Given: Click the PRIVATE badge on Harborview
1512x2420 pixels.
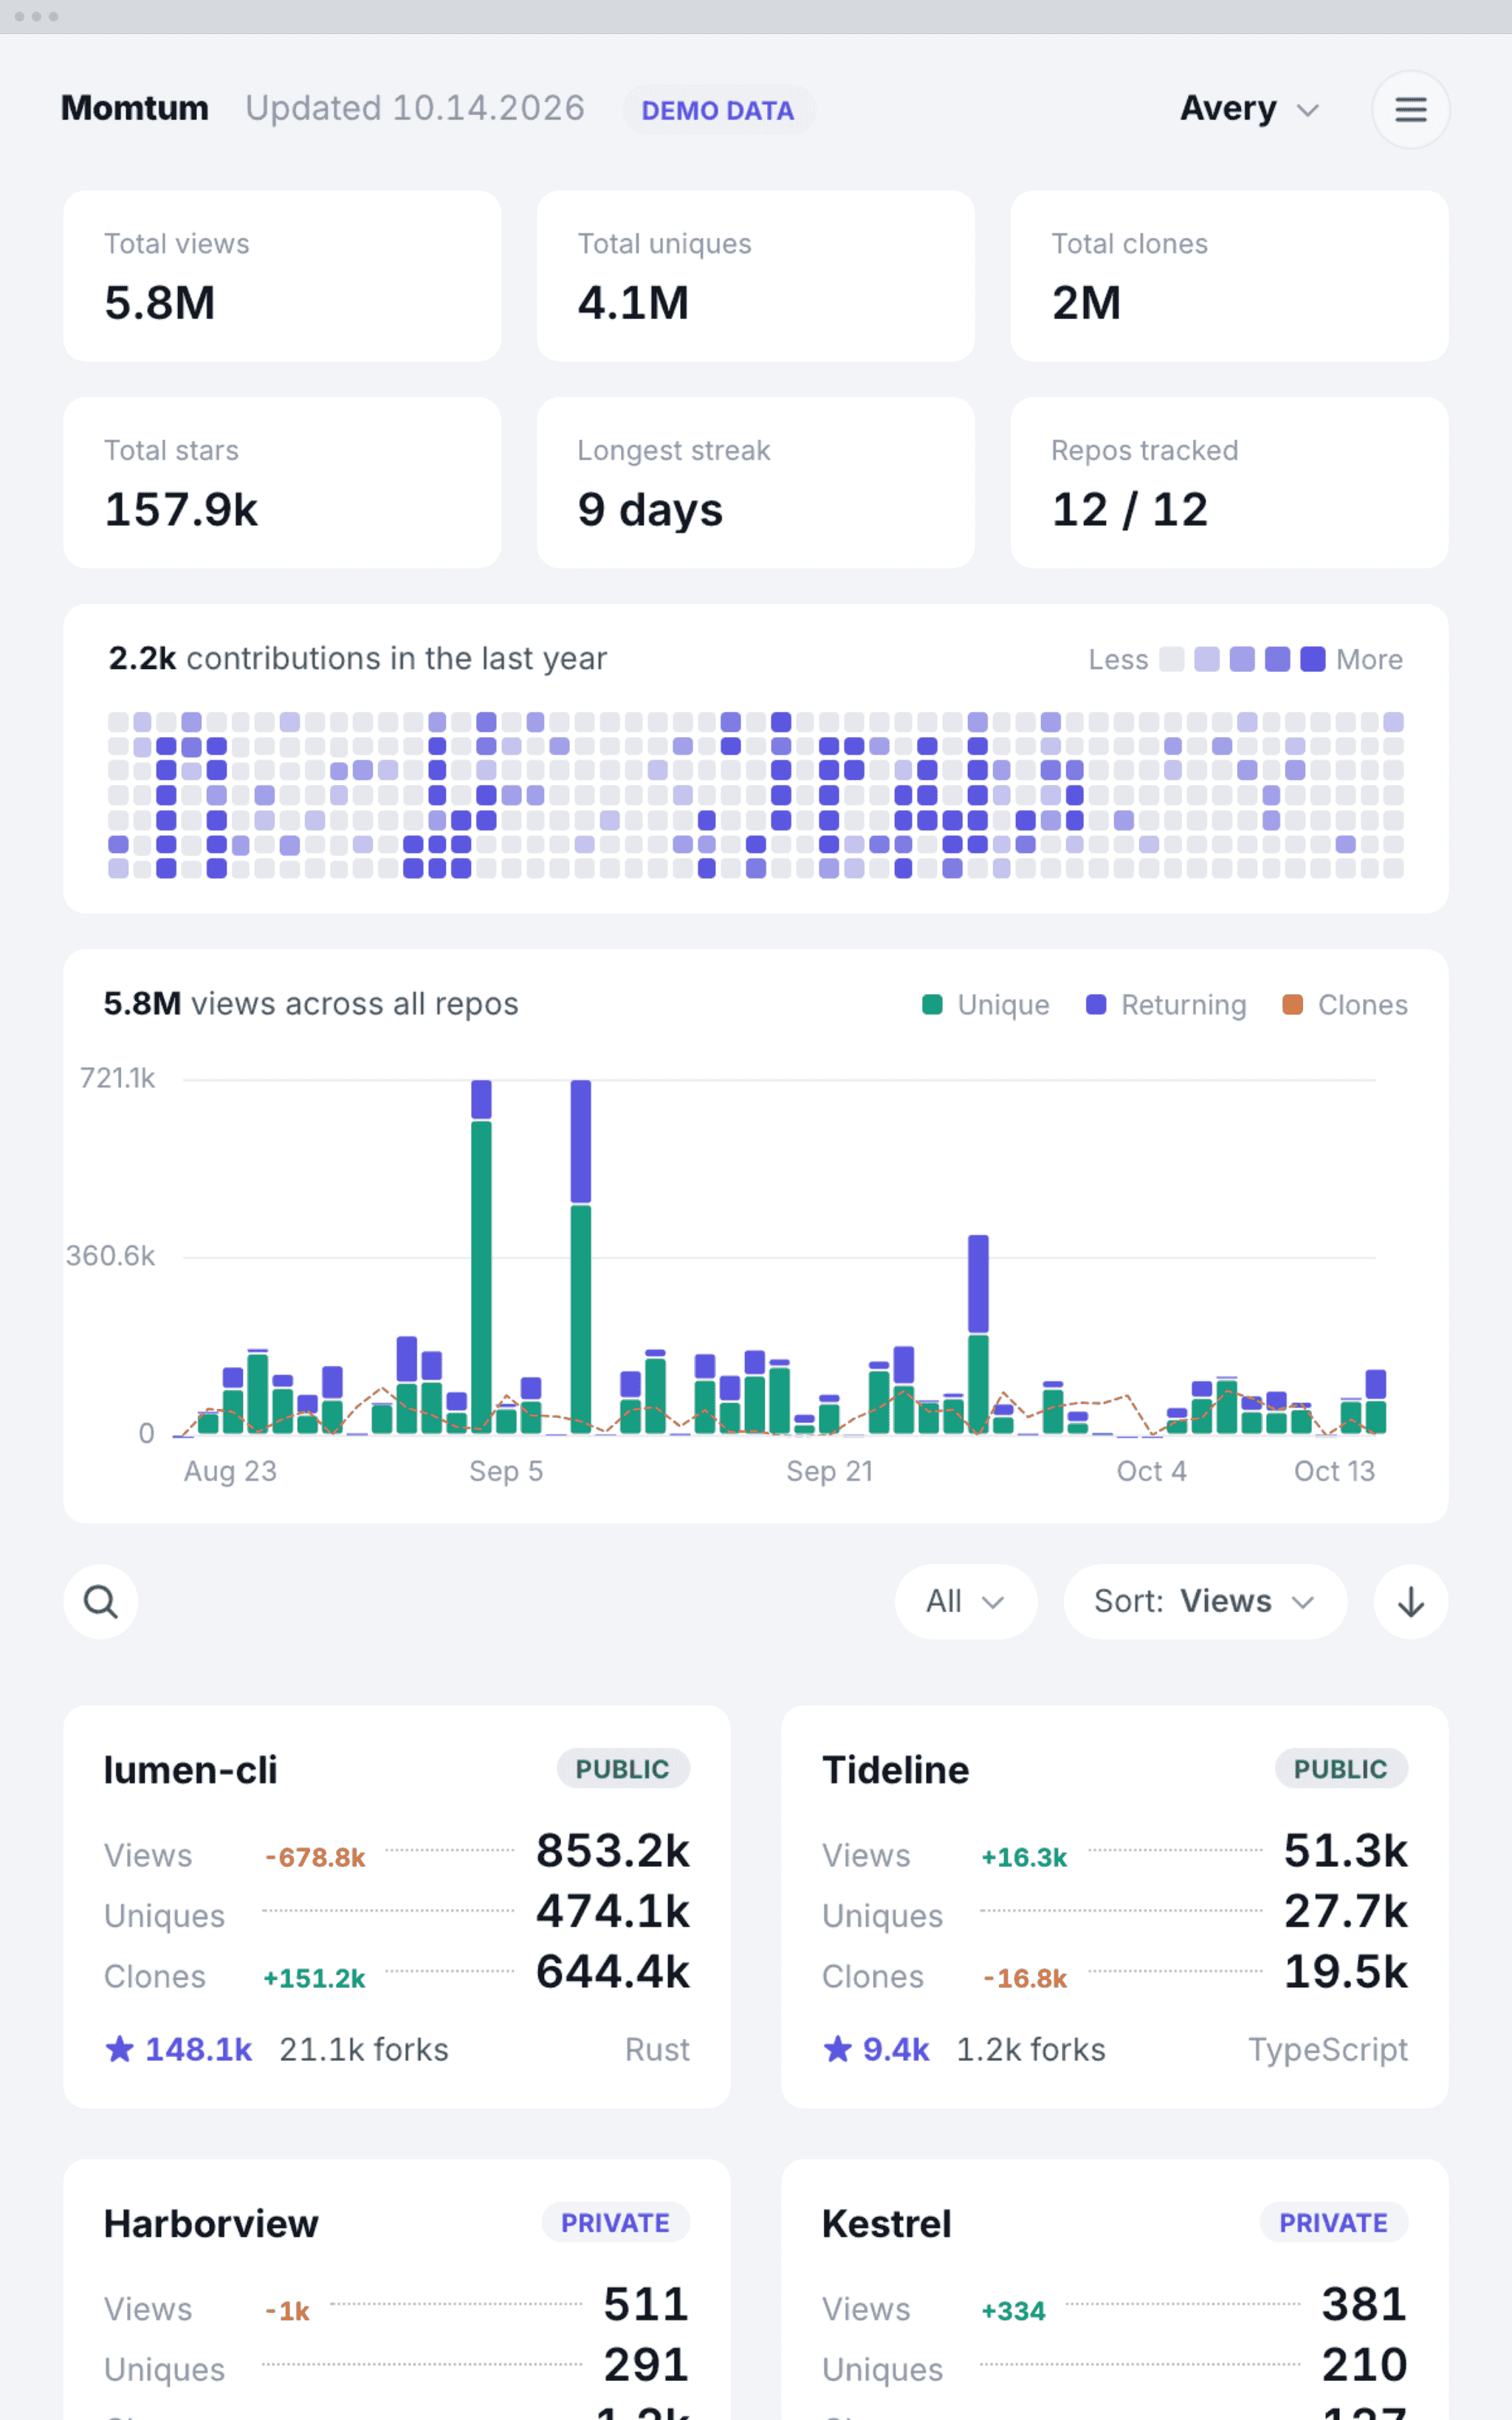Looking at the screenshot, I should pyautogui.click(x=615, y=2223).
